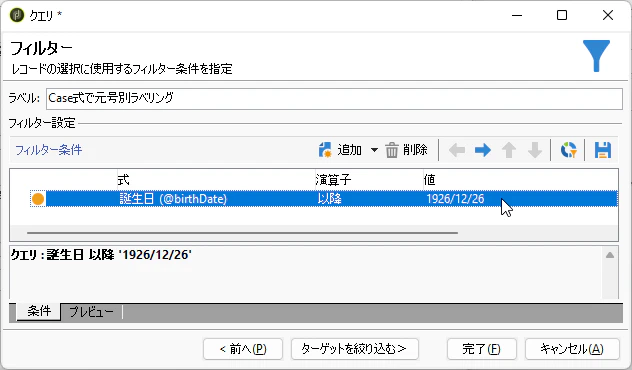Click the save floppy disk icon
Image resolution: width=632 pixels, height=370 pixels.
point(603,150)
